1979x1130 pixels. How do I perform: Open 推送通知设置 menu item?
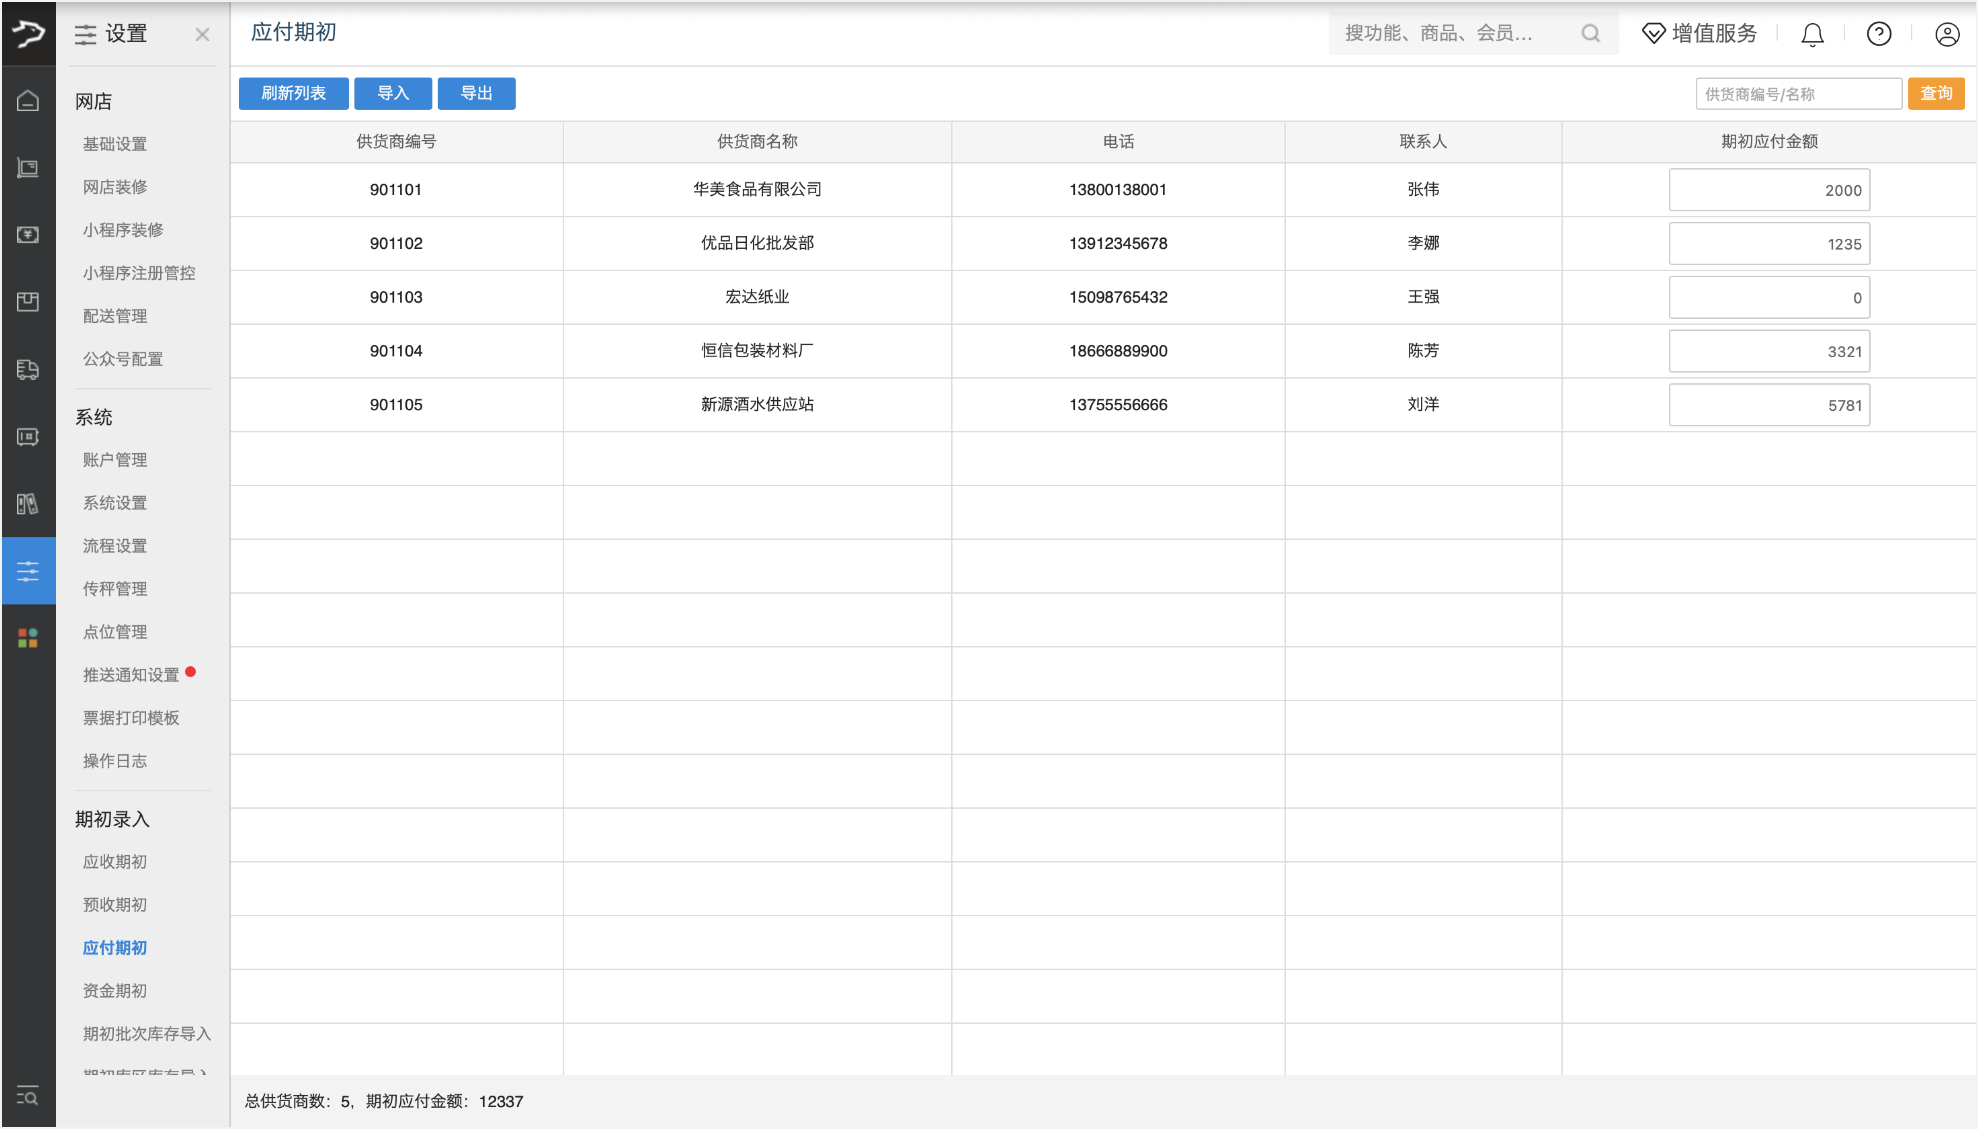(131, 675)
